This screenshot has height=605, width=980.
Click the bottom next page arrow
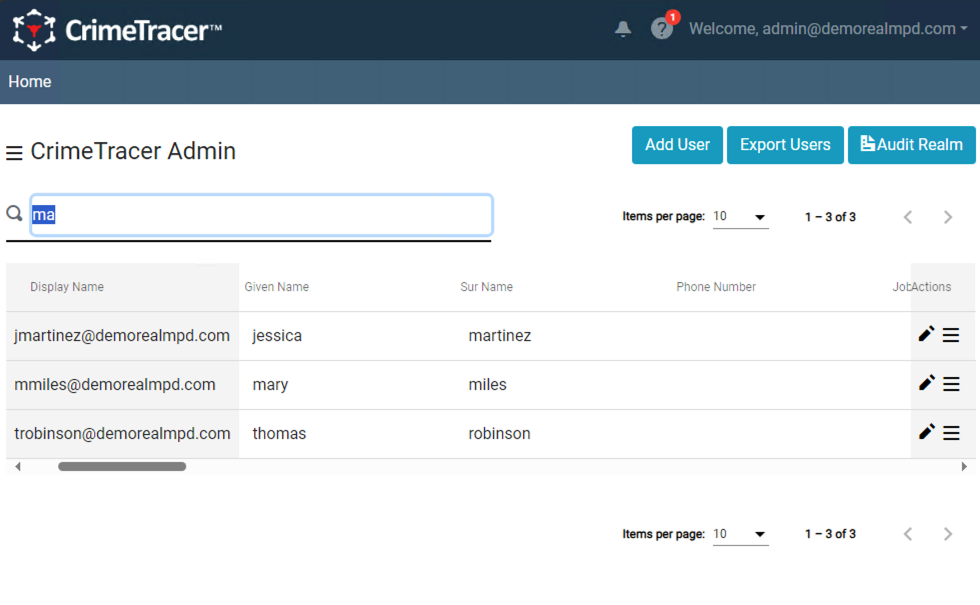tap(948, 534)
